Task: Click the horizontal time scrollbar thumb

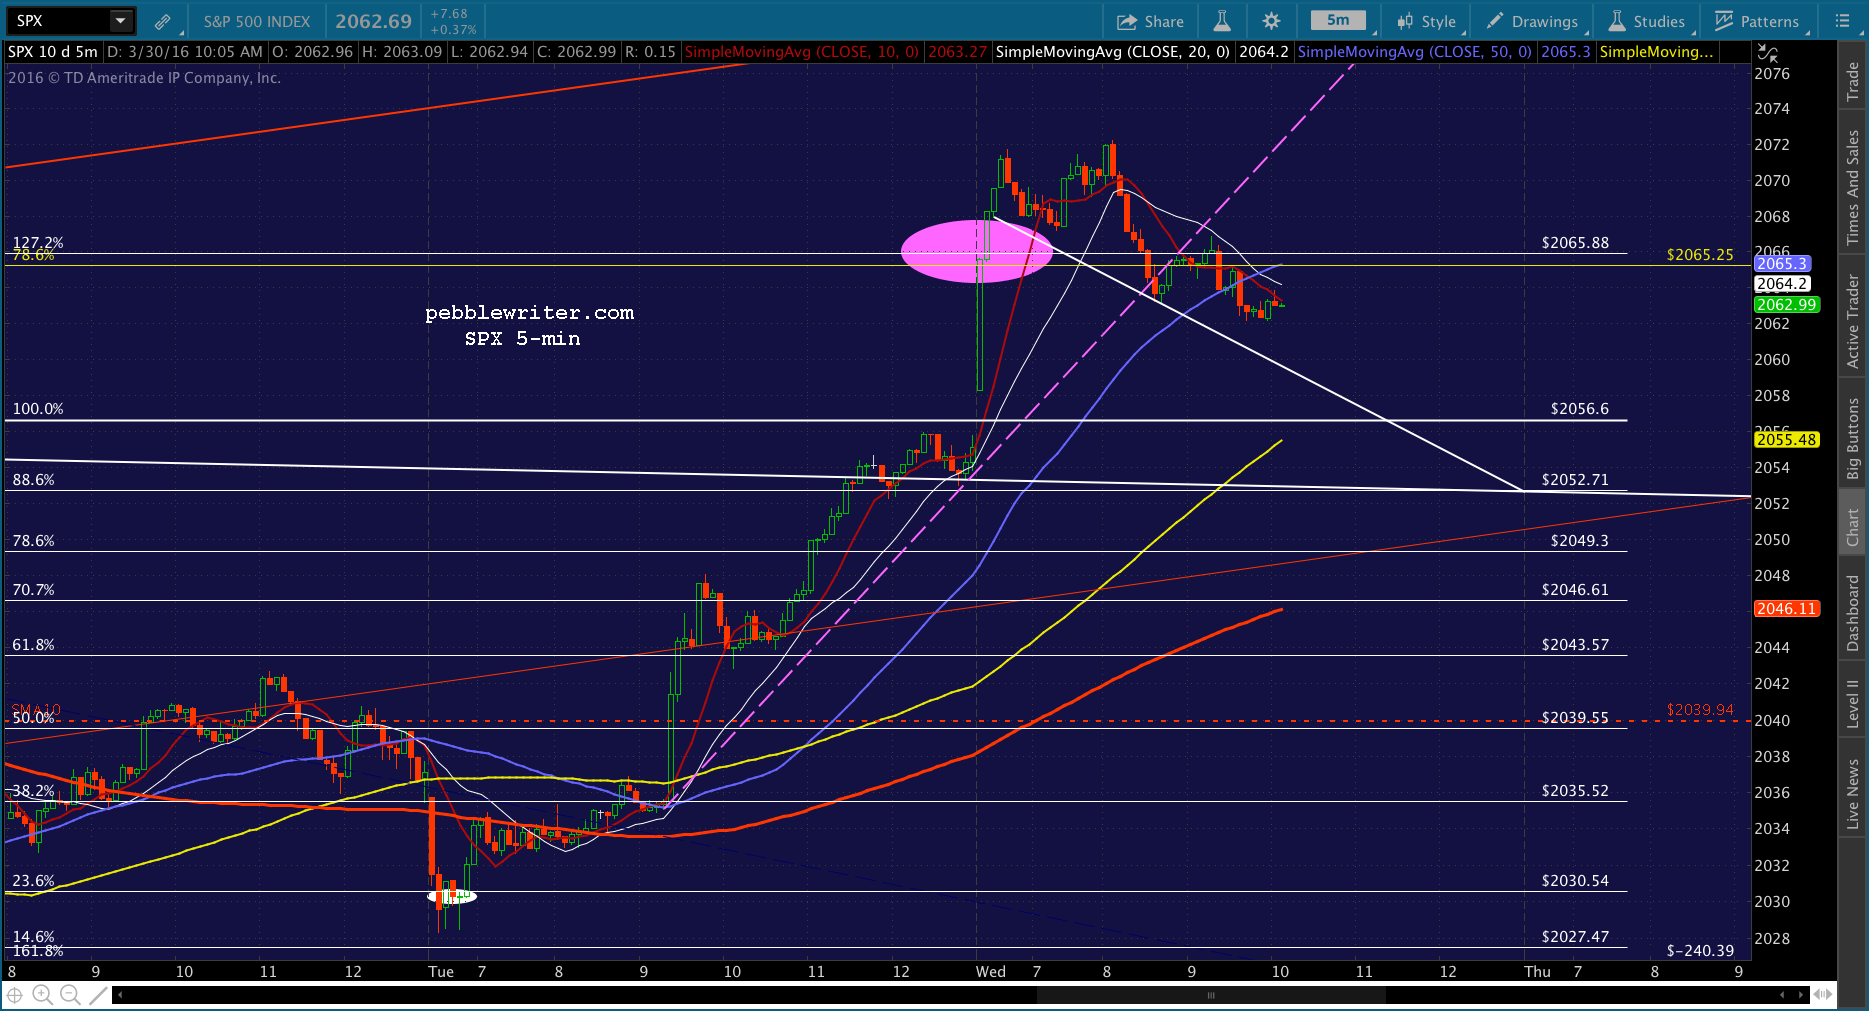Action: [1211, 995]
